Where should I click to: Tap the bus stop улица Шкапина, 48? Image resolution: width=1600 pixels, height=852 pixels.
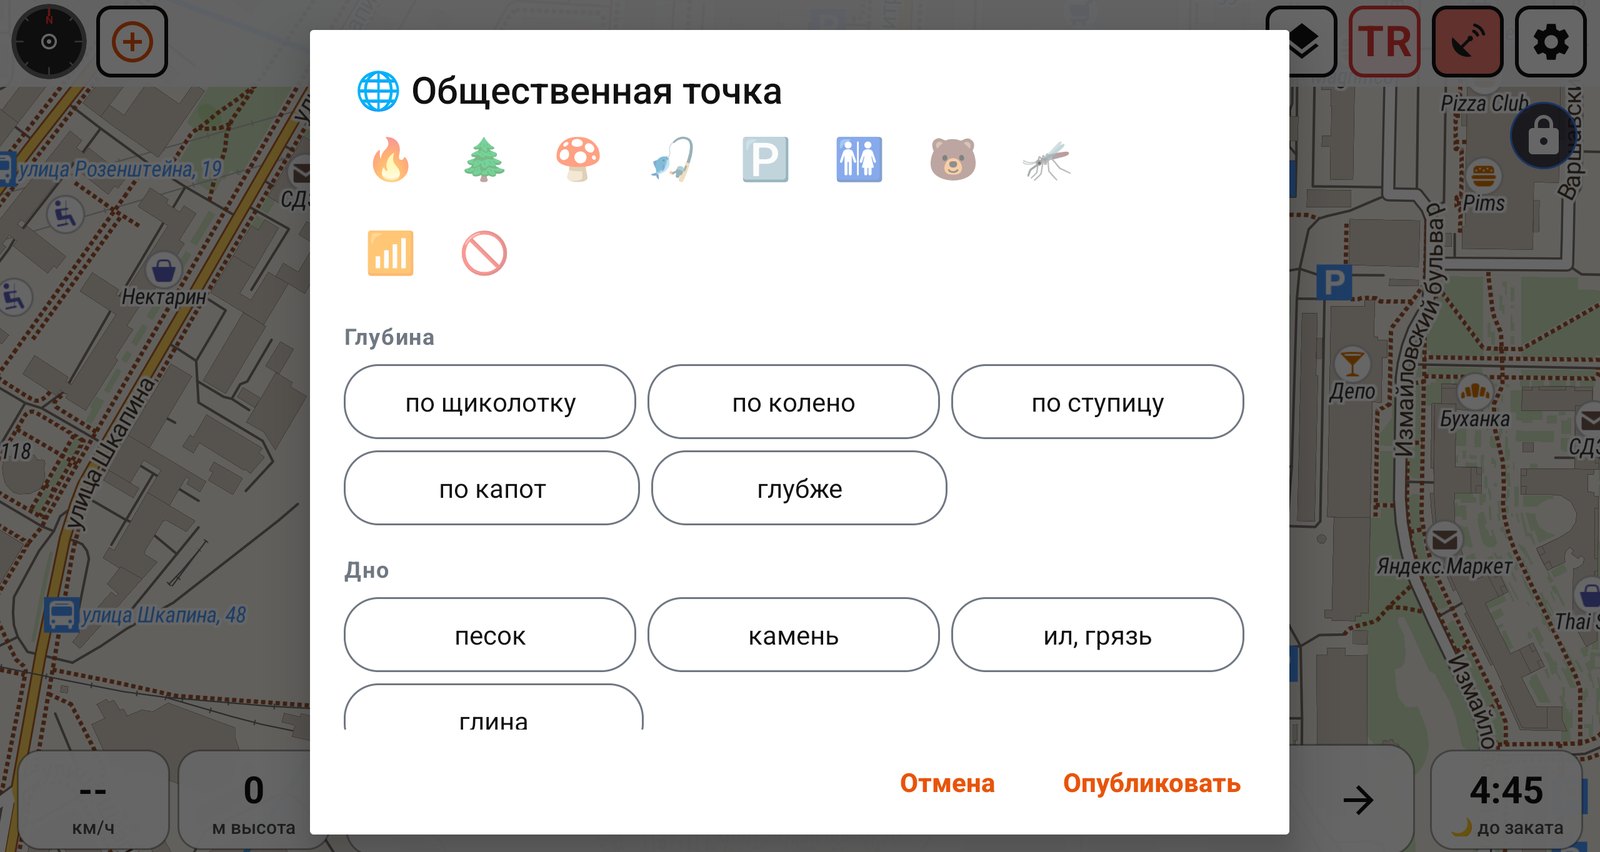(62, 615)
